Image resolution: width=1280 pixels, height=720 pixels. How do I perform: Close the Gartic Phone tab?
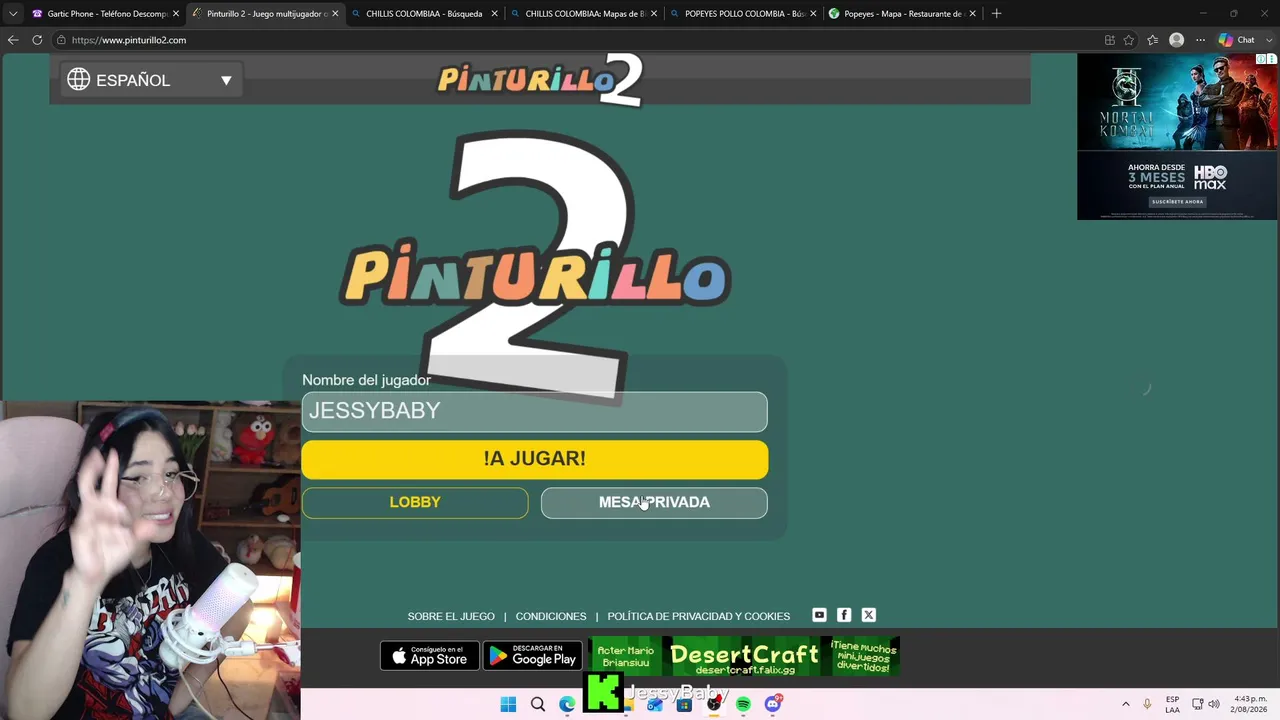point(176,14)
